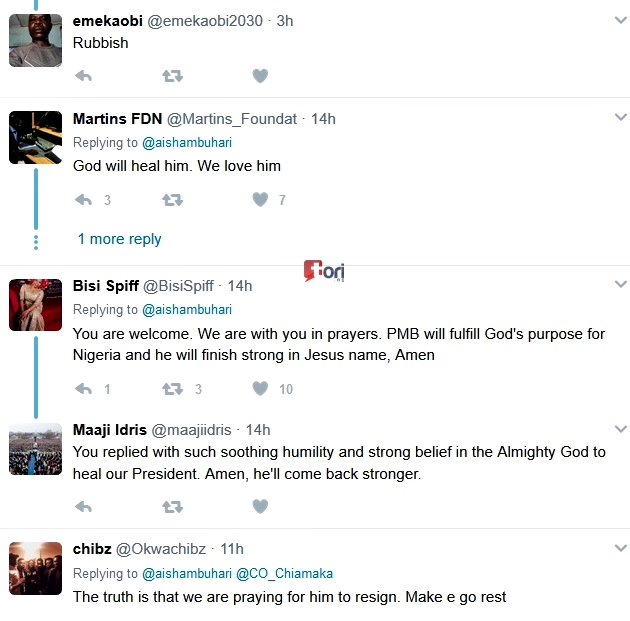630x621 pixels.
Task: Open @aishambuhari mention in Bisi Spiff's tweet
Action: click(x=186, y=310)
